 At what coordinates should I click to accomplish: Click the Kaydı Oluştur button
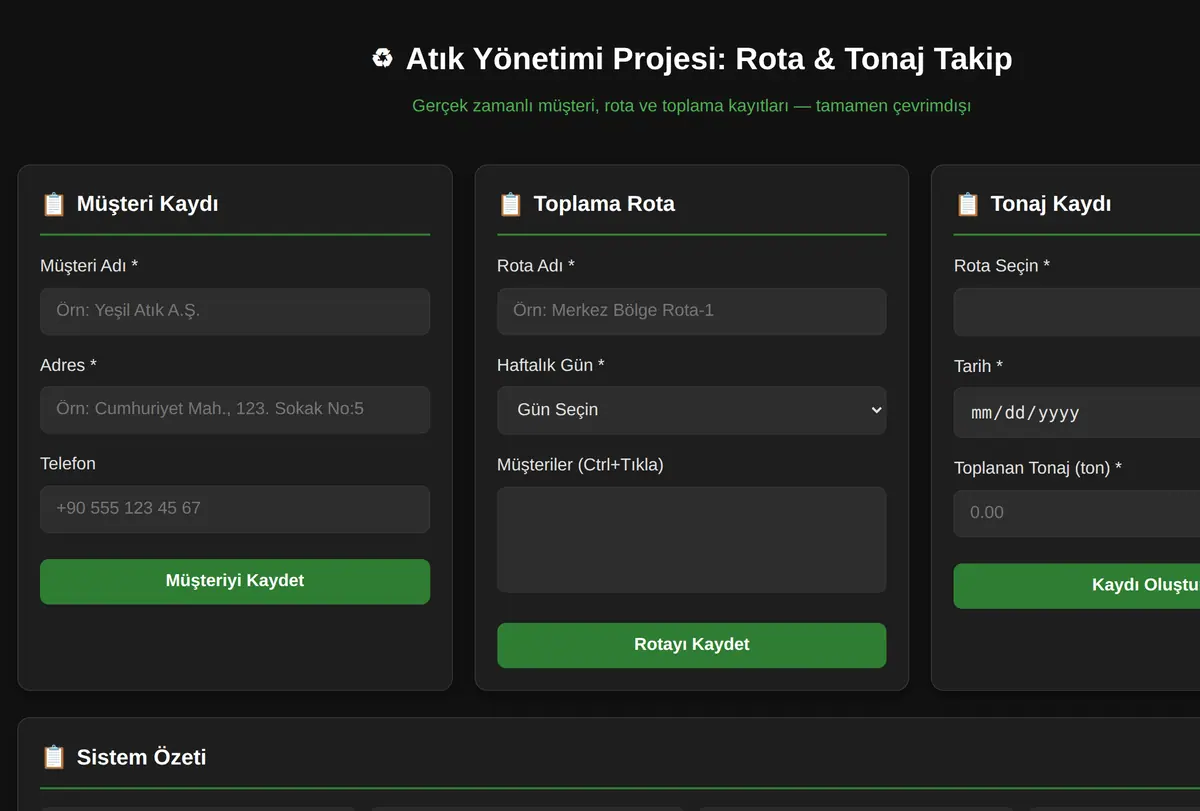[1077, 586]
